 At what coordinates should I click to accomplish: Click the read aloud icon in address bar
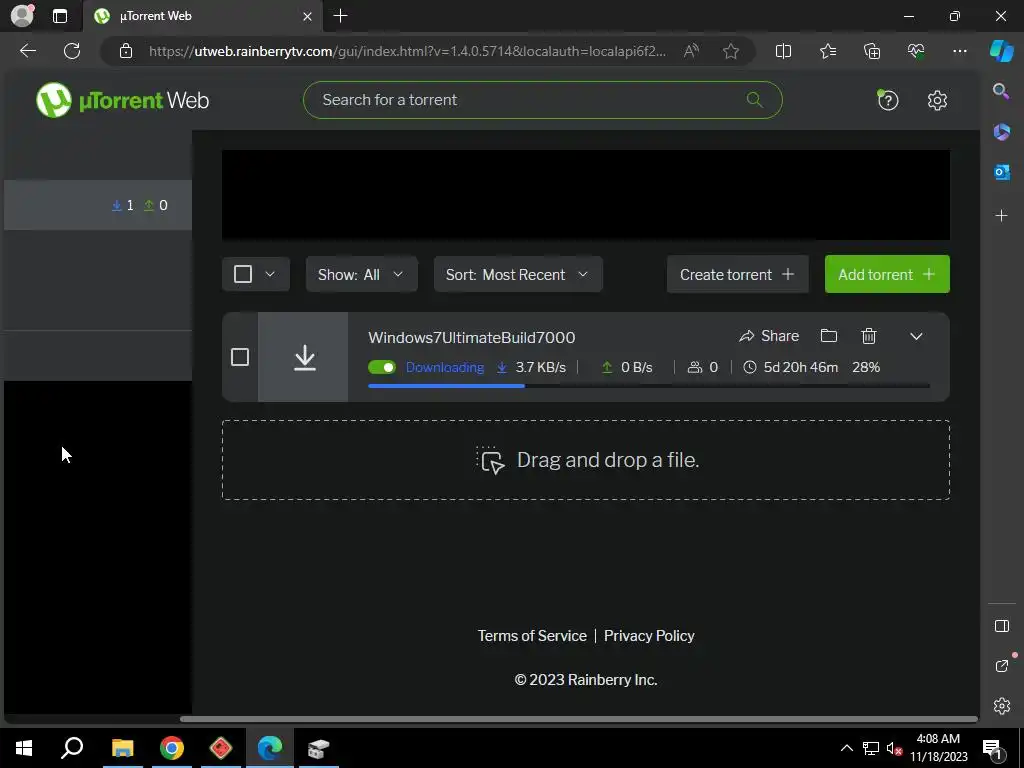[x=691, y=51]
